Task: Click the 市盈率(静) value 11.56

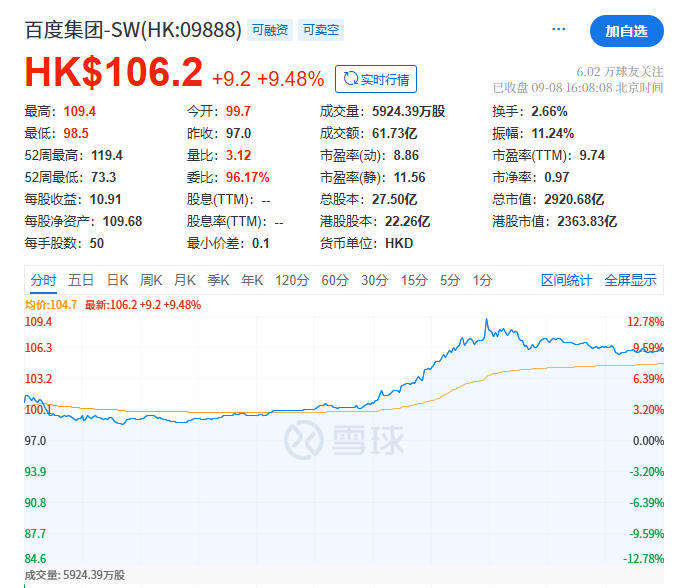Action: pyautogui.click(x=410, y=177)
